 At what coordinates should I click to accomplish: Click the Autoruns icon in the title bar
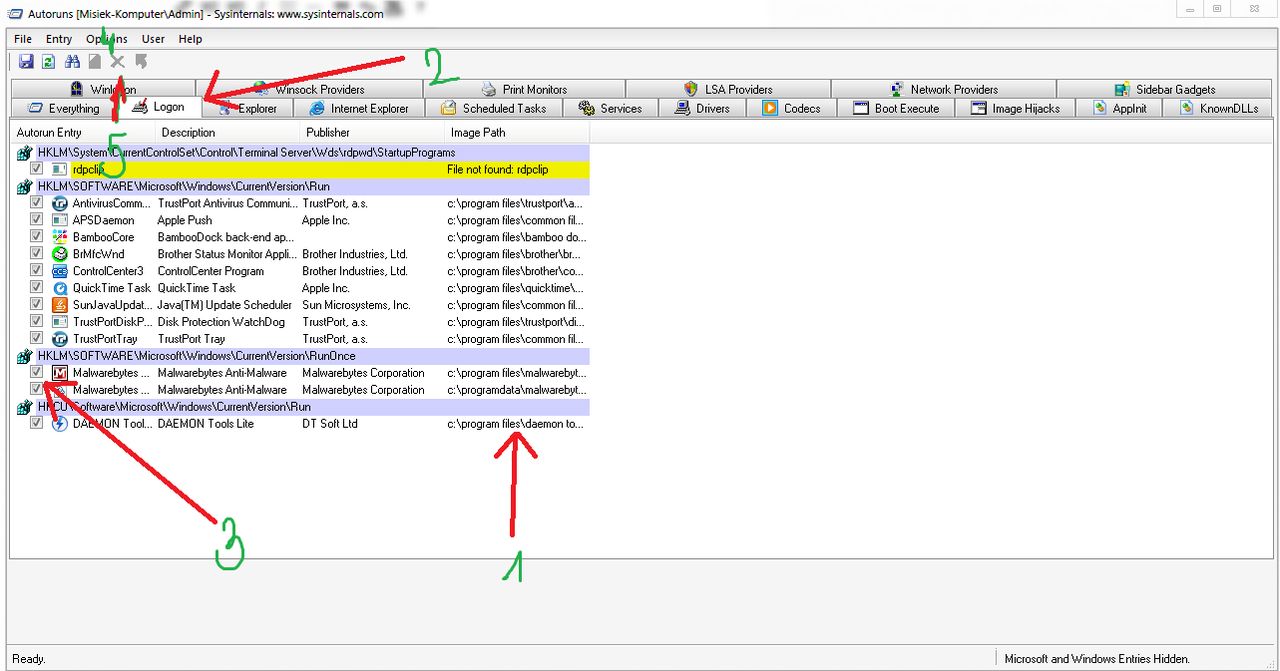[x=15, y=13]
